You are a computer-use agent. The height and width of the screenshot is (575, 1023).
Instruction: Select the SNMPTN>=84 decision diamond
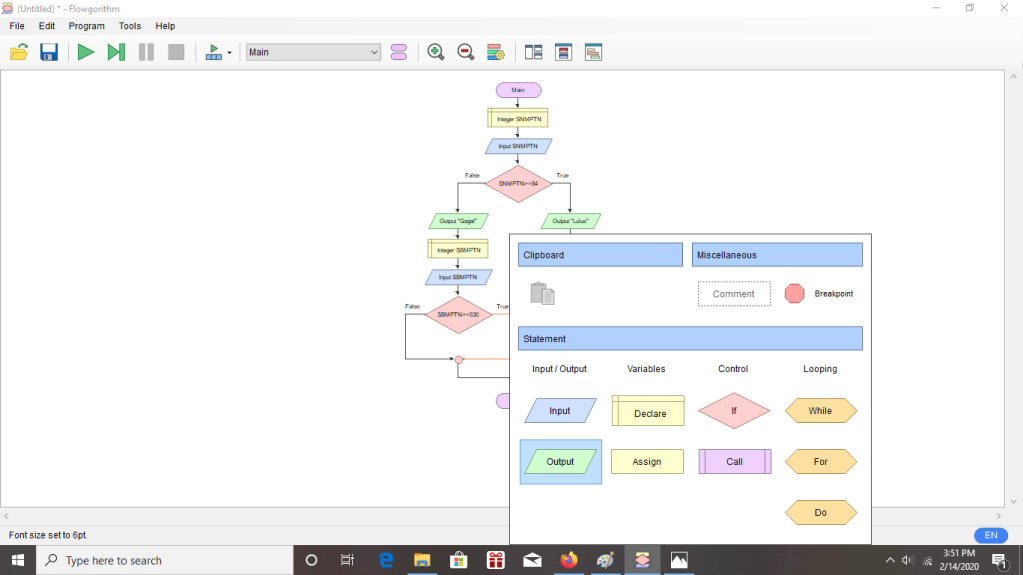(518, 183)
